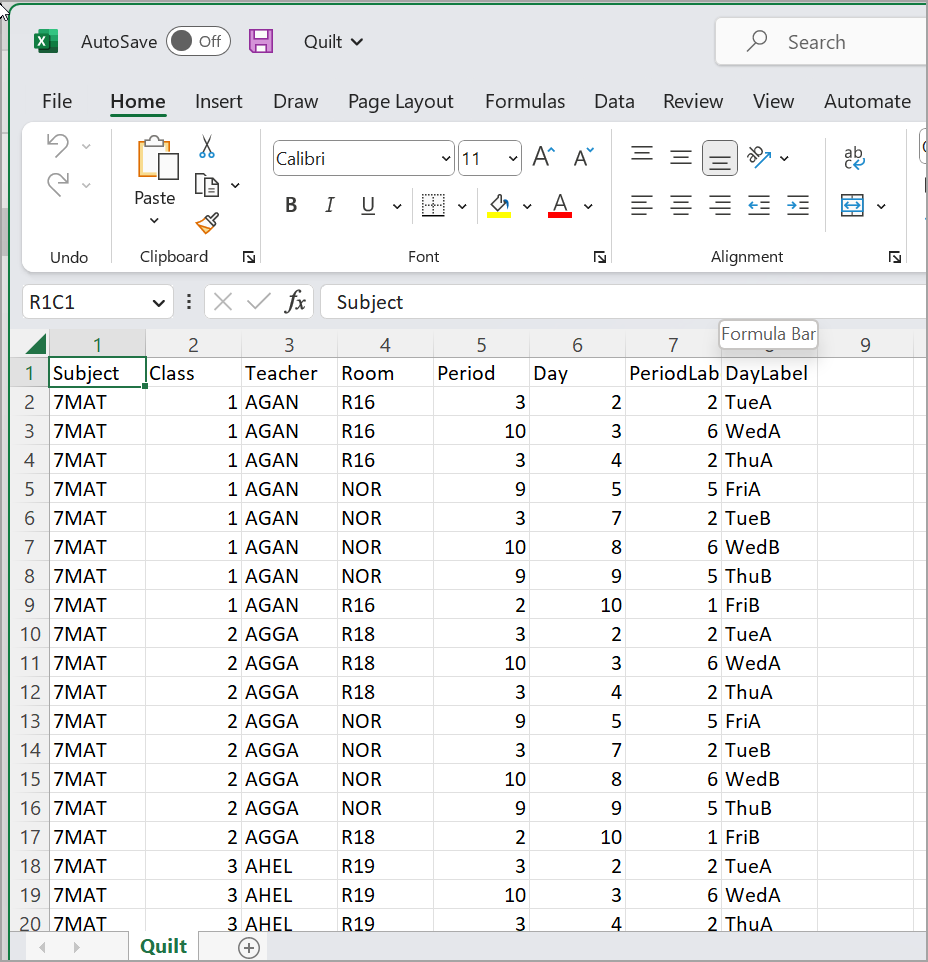
Task: Add a new sheet with plus button
Action: coord(249,947)
